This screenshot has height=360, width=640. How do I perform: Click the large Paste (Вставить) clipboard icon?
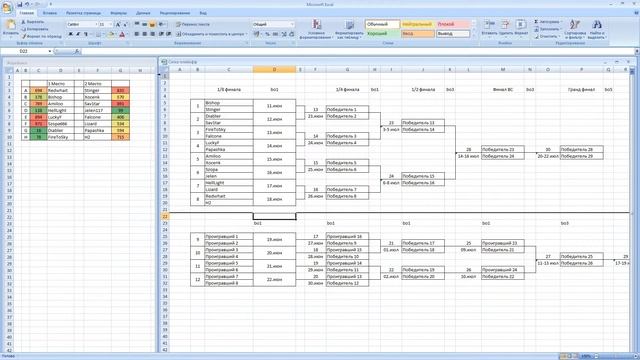point(10,25)
